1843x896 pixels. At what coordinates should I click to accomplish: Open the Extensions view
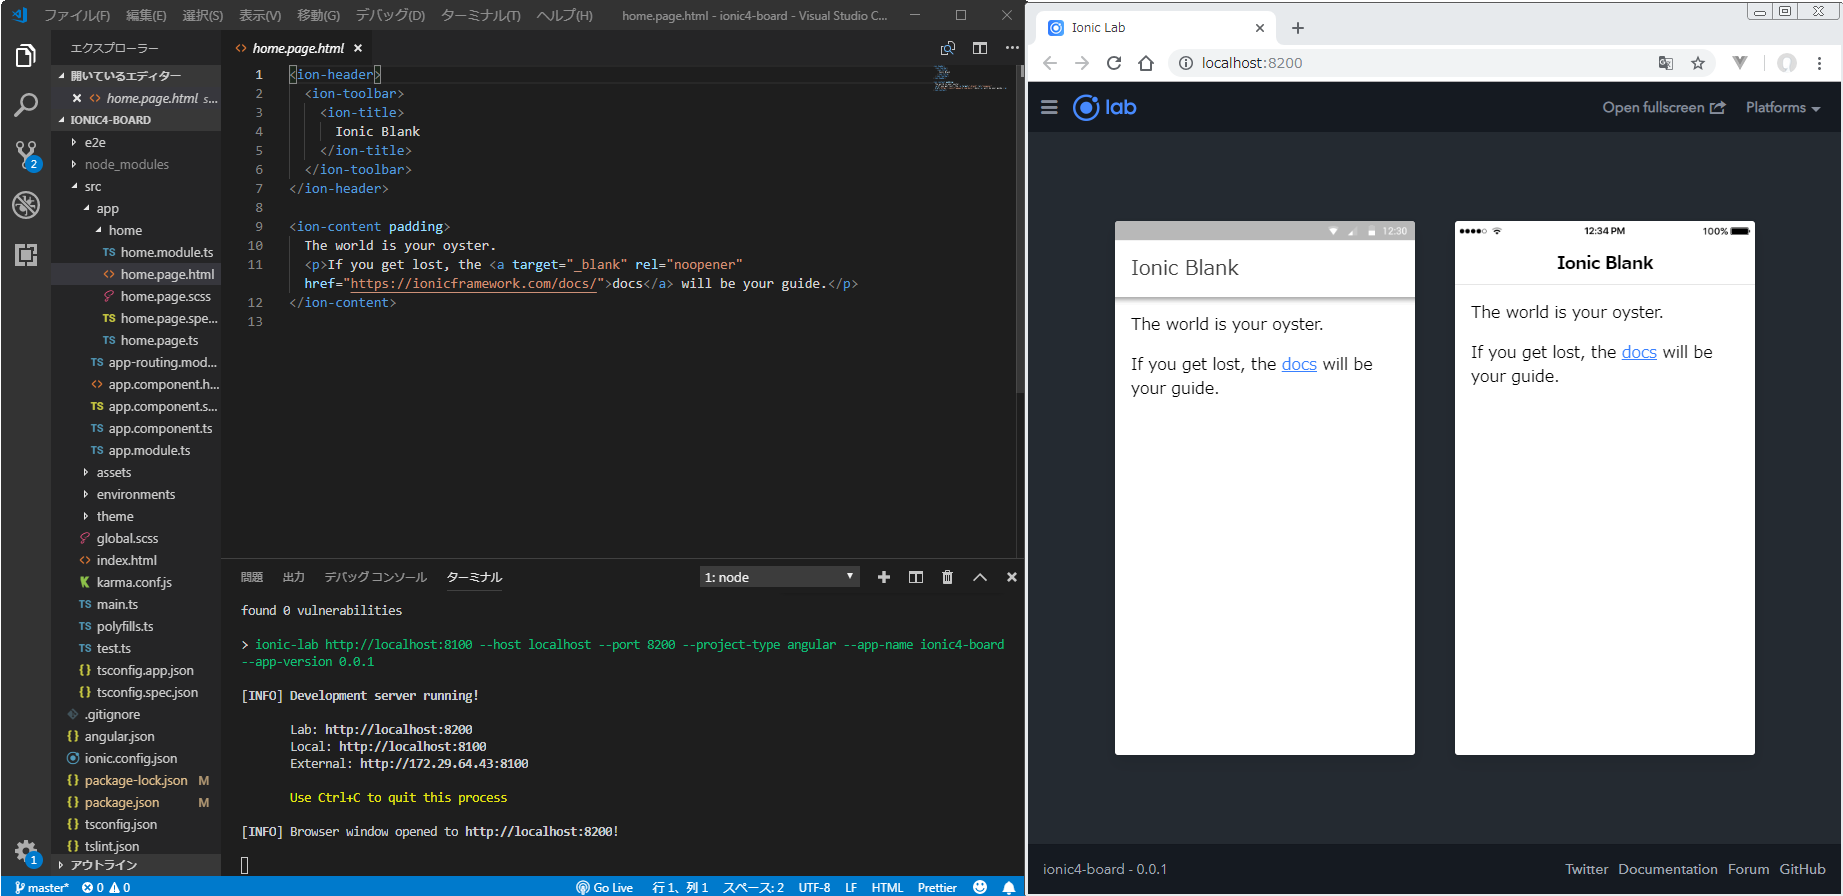(26, 255)
